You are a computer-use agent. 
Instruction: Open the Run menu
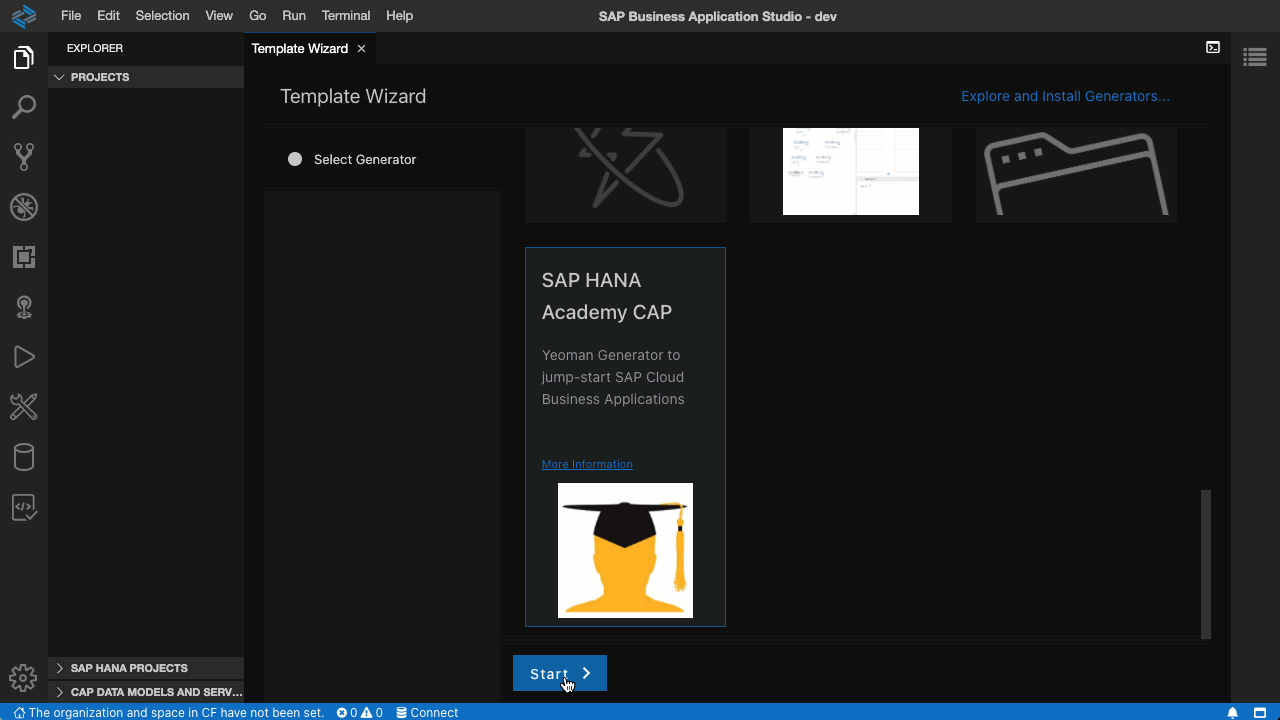pos(294,16)
